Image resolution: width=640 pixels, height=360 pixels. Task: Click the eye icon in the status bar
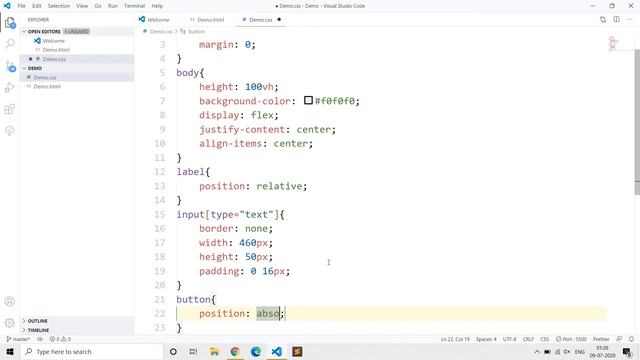(x=40, y=339)
